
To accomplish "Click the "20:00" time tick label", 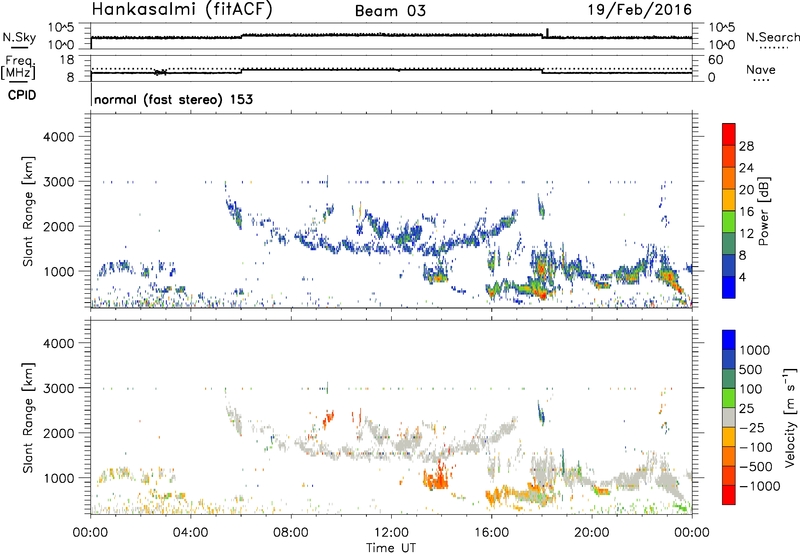I will click(x=592, y=533).
